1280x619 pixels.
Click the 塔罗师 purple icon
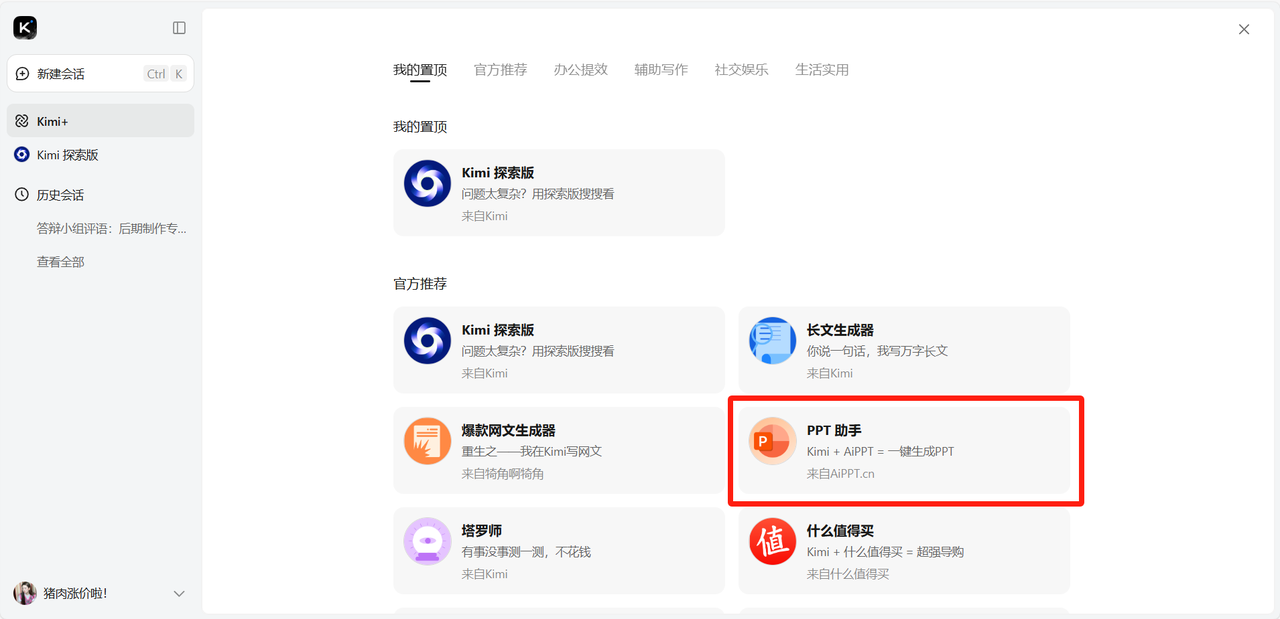click(427, 541)
